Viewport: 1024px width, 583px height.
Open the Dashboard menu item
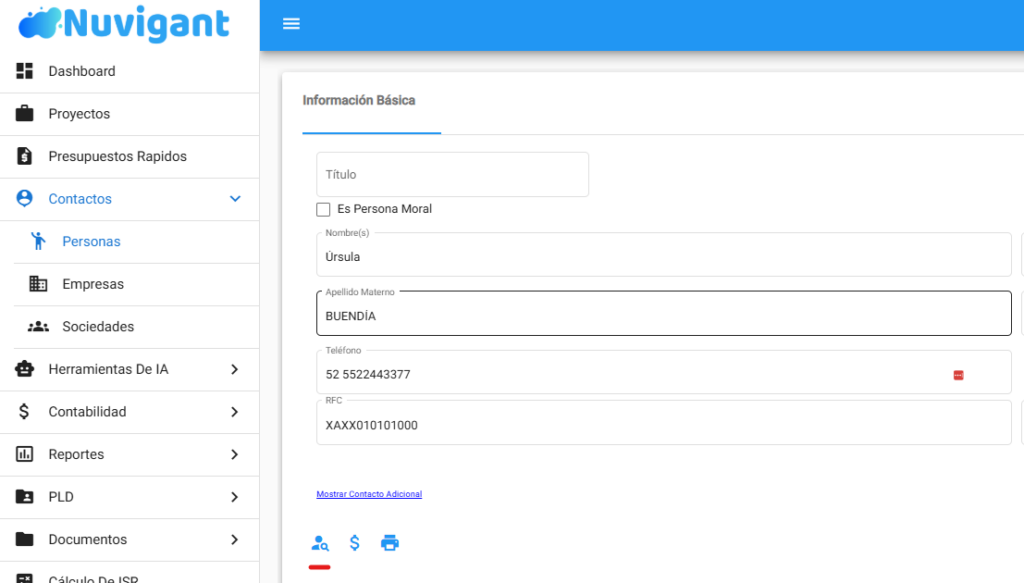129,71
